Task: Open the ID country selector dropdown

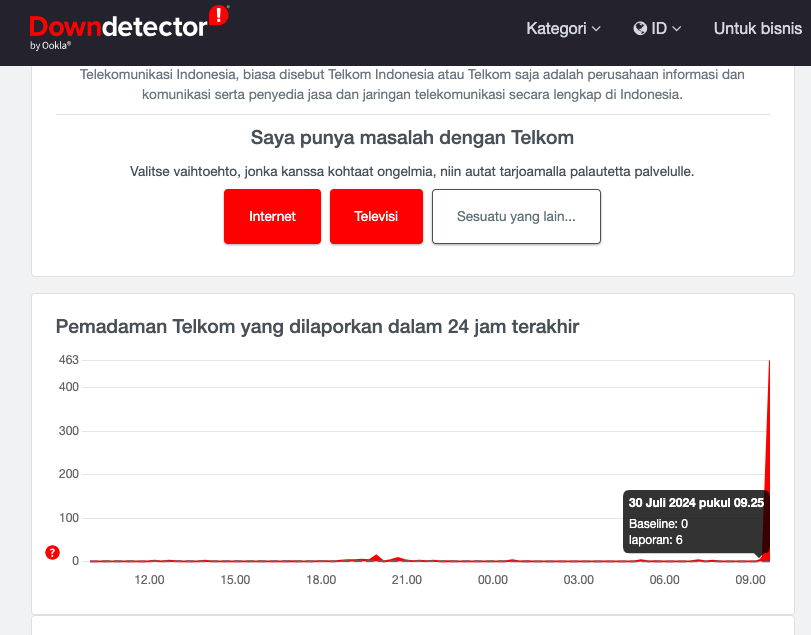Action: pyautogui.click(x=658, y=29)
